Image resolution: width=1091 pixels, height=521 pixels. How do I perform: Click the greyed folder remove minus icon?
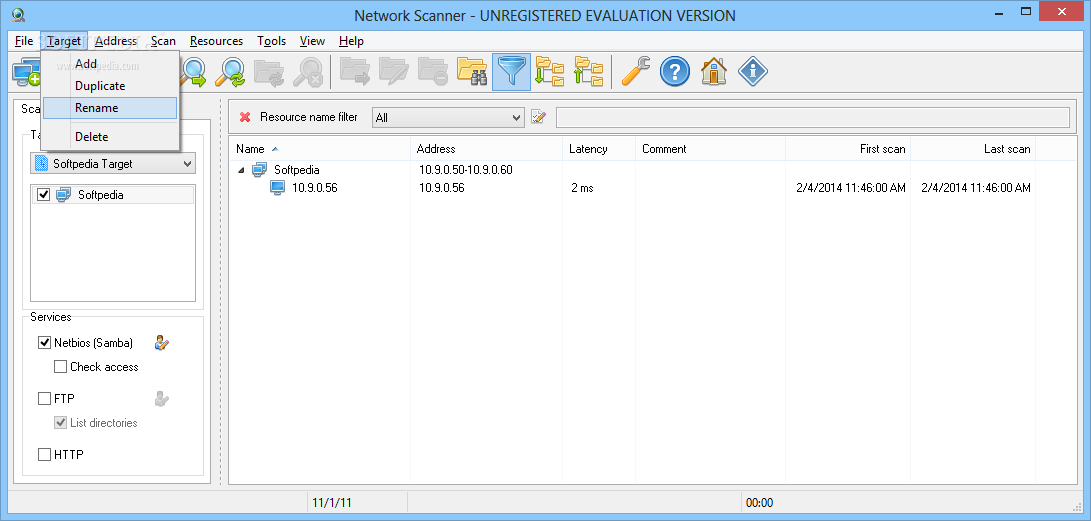pyautogui.click(x=433, y=71)
